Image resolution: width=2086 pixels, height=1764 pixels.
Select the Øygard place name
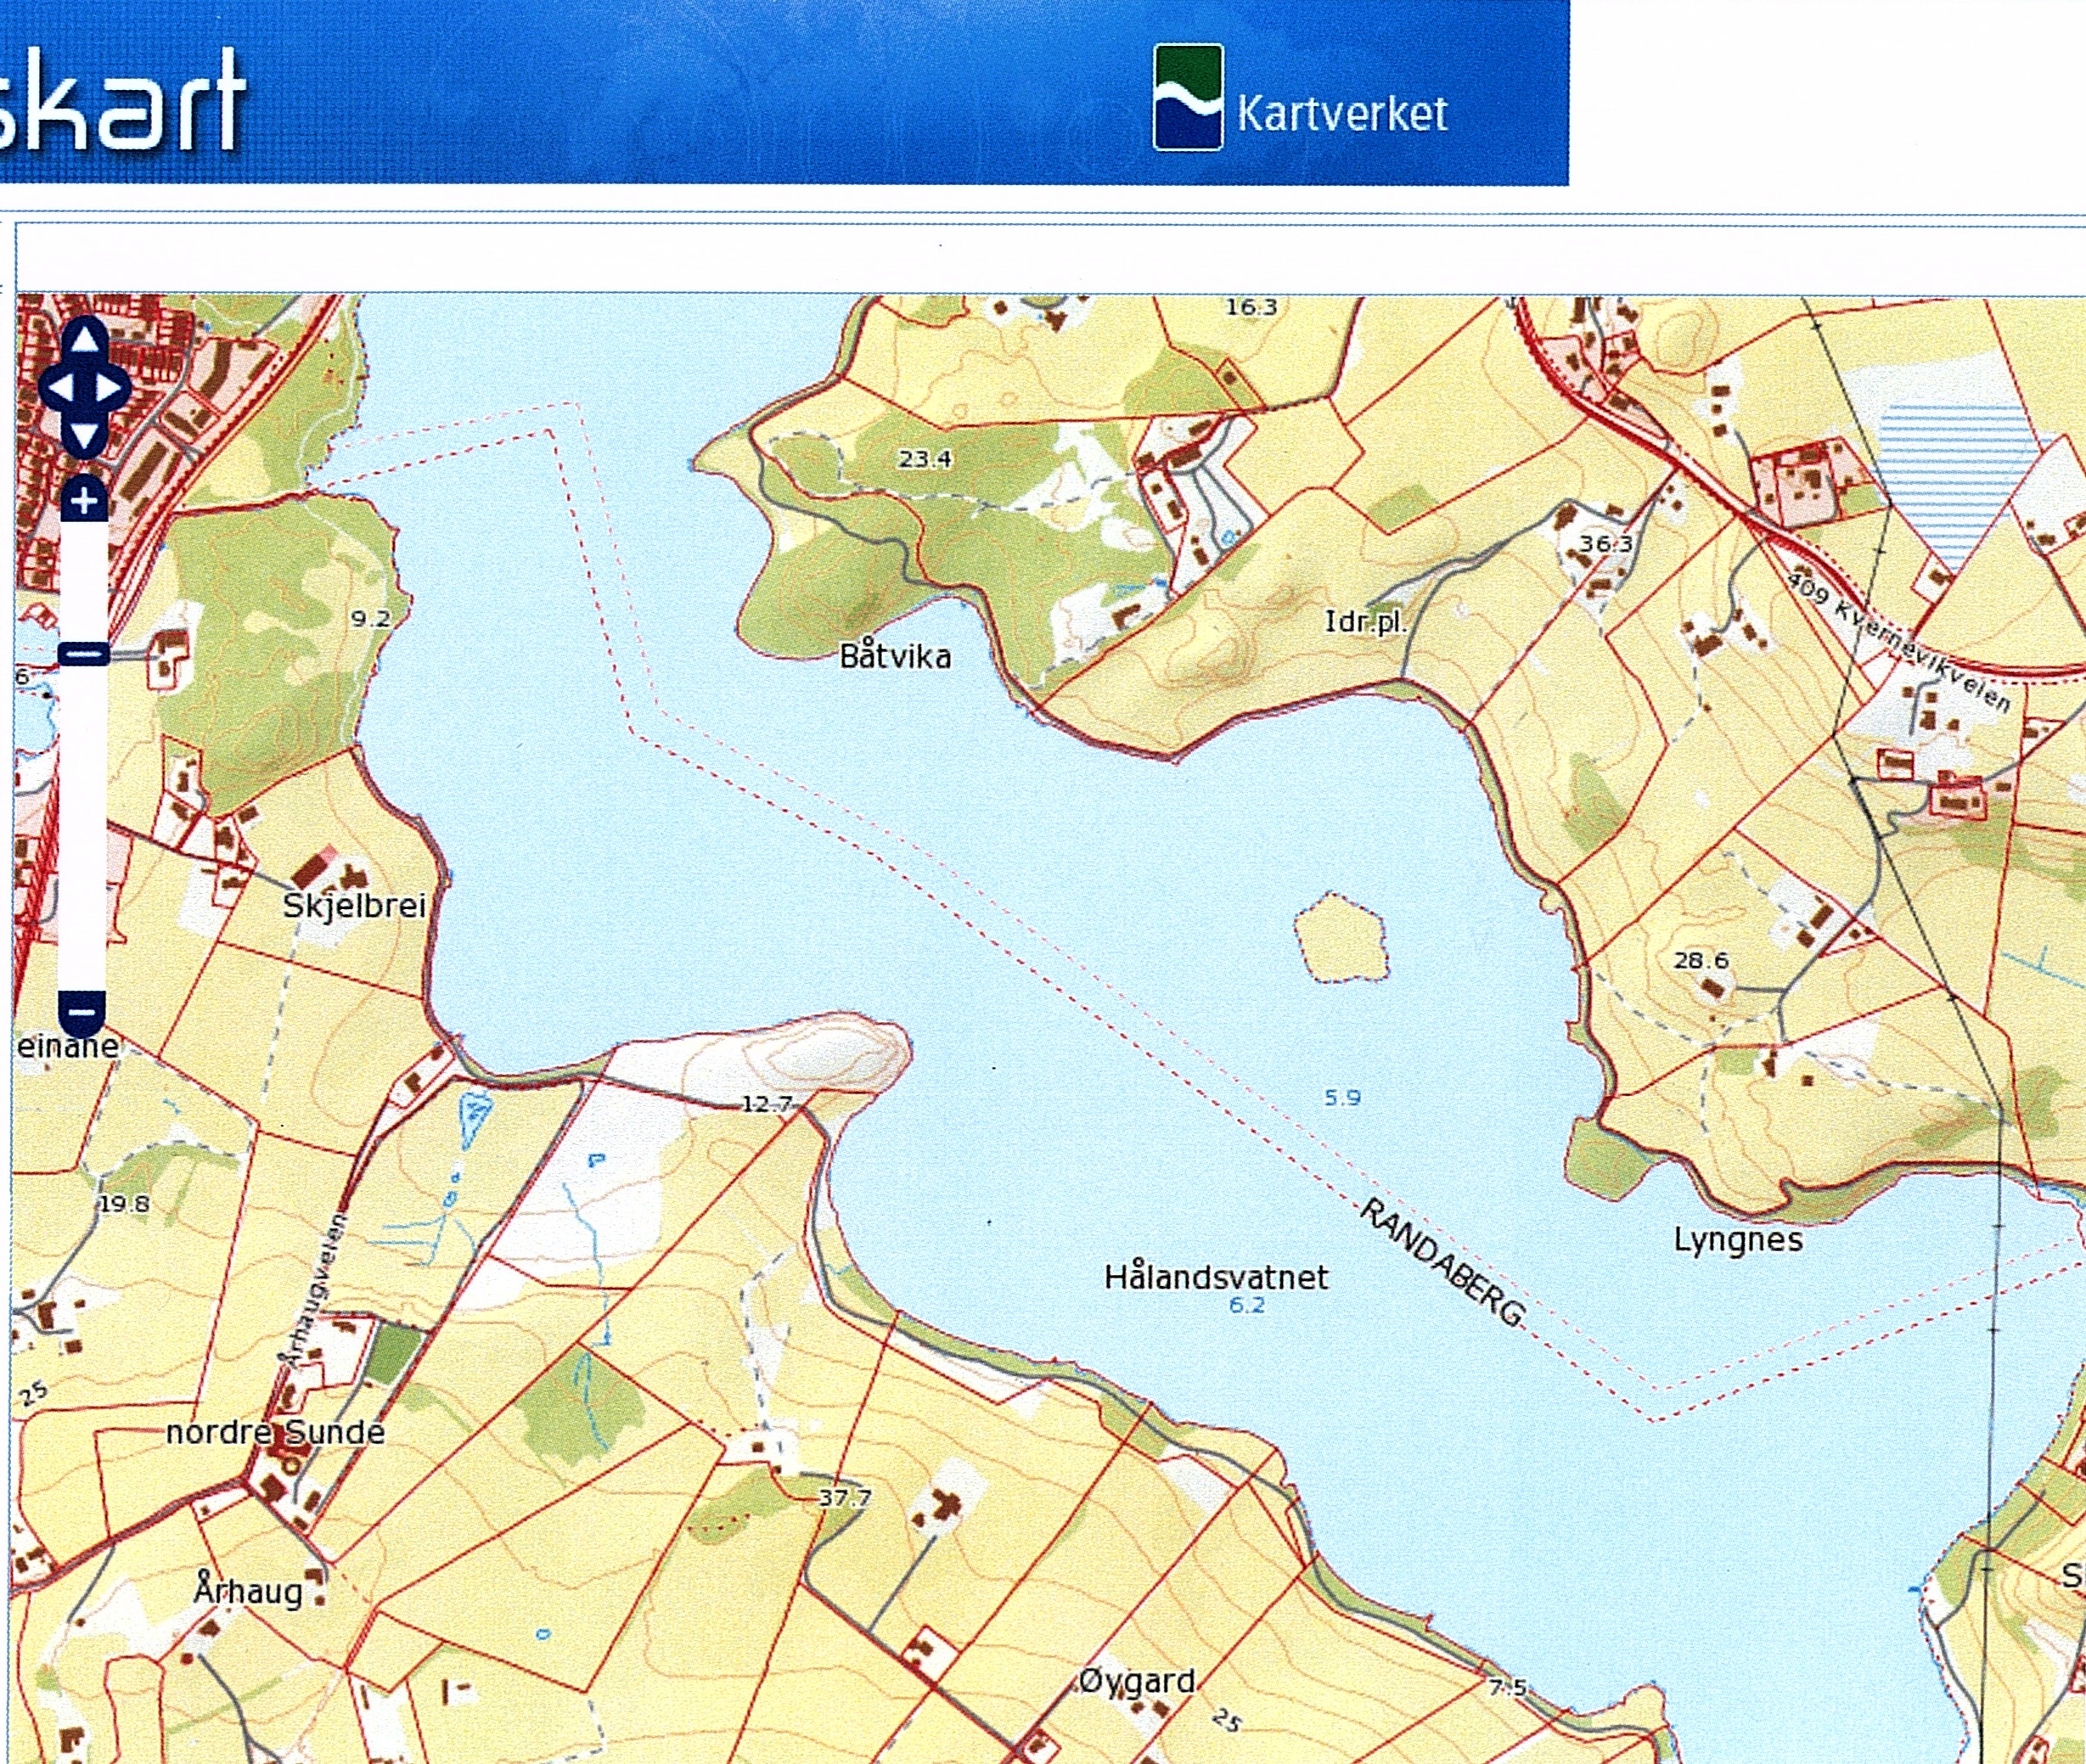coord(1137,1681)
